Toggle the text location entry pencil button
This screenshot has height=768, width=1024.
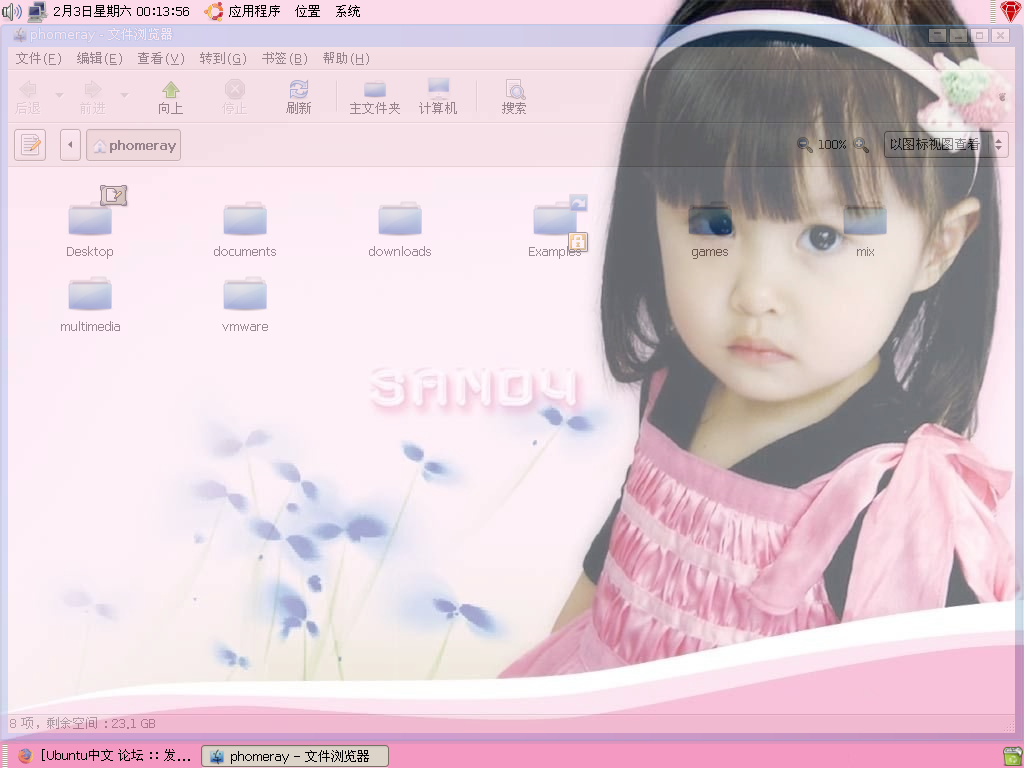[30, 144]
